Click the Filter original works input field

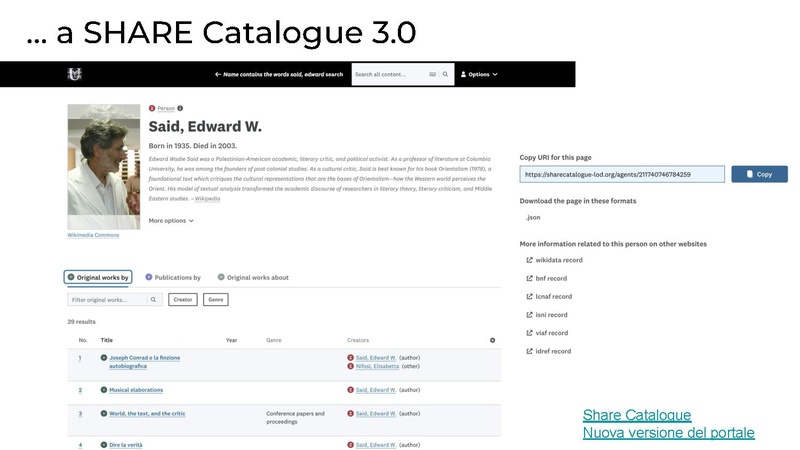coord(107,299)
